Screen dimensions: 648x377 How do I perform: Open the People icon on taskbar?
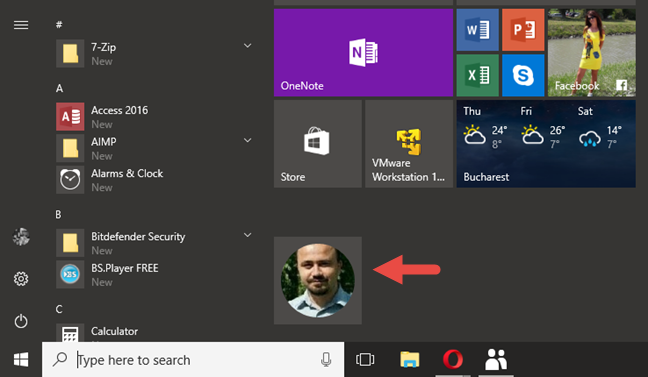tap(496, 359)
